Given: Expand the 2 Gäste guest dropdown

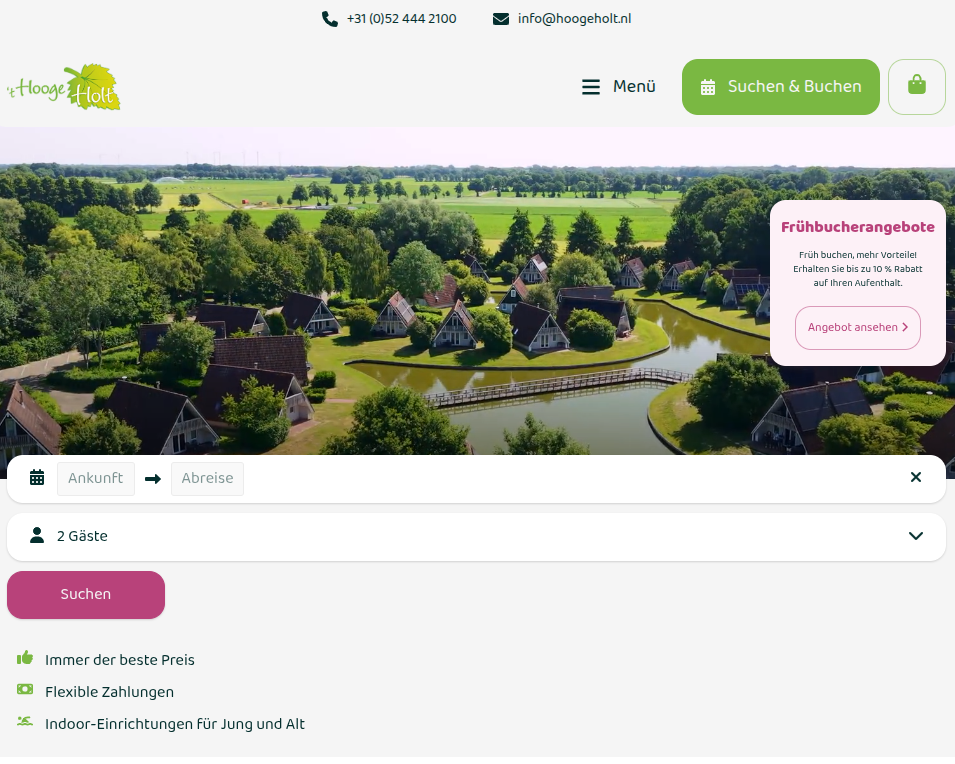Looking at the screenshot, I should click(x=476, y=537).
